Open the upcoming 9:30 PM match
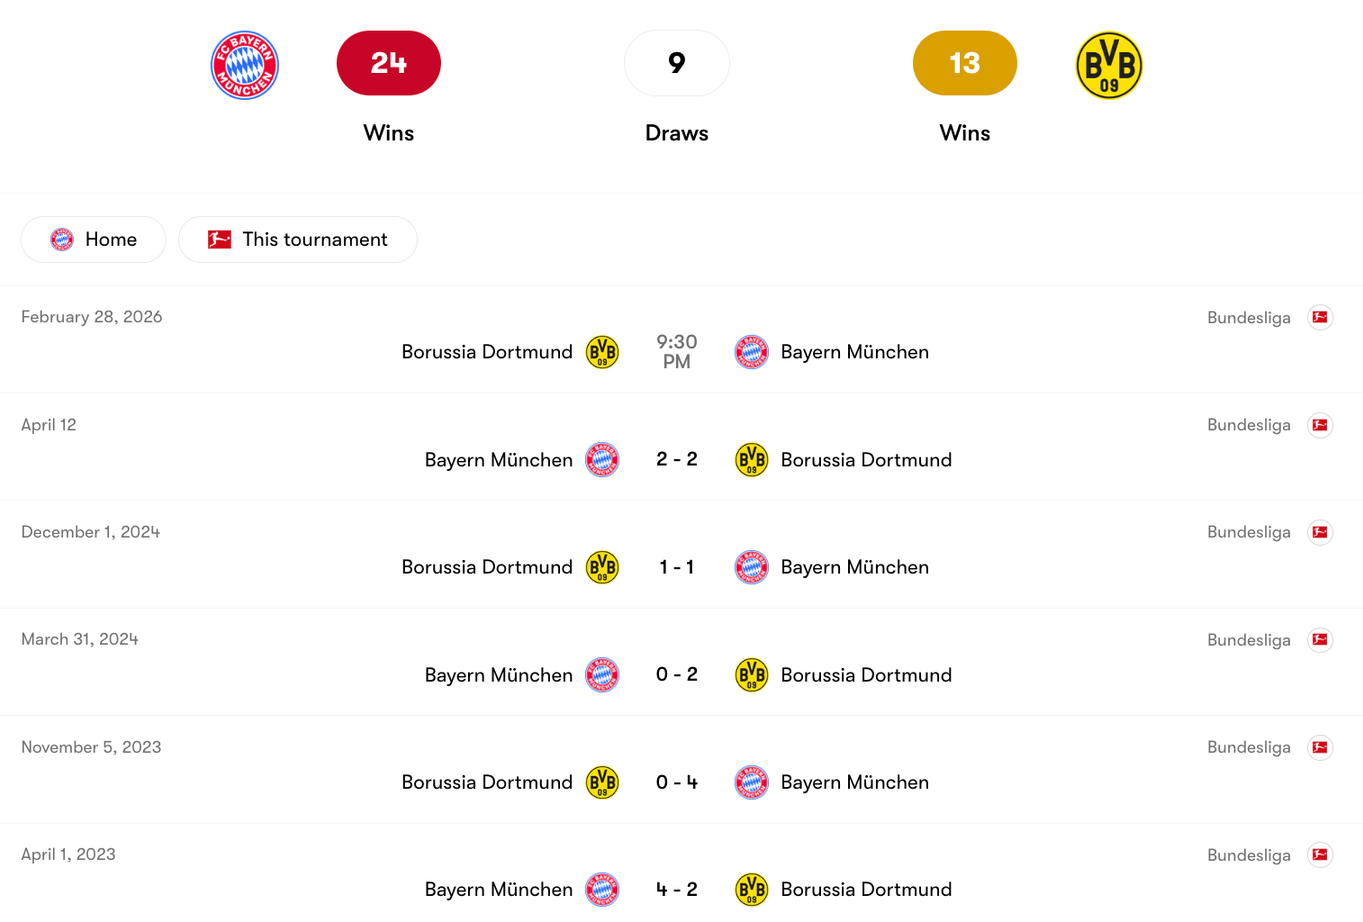Image resolution: width=1363 pixels, height=922 pixels. (x=676, y=352)
